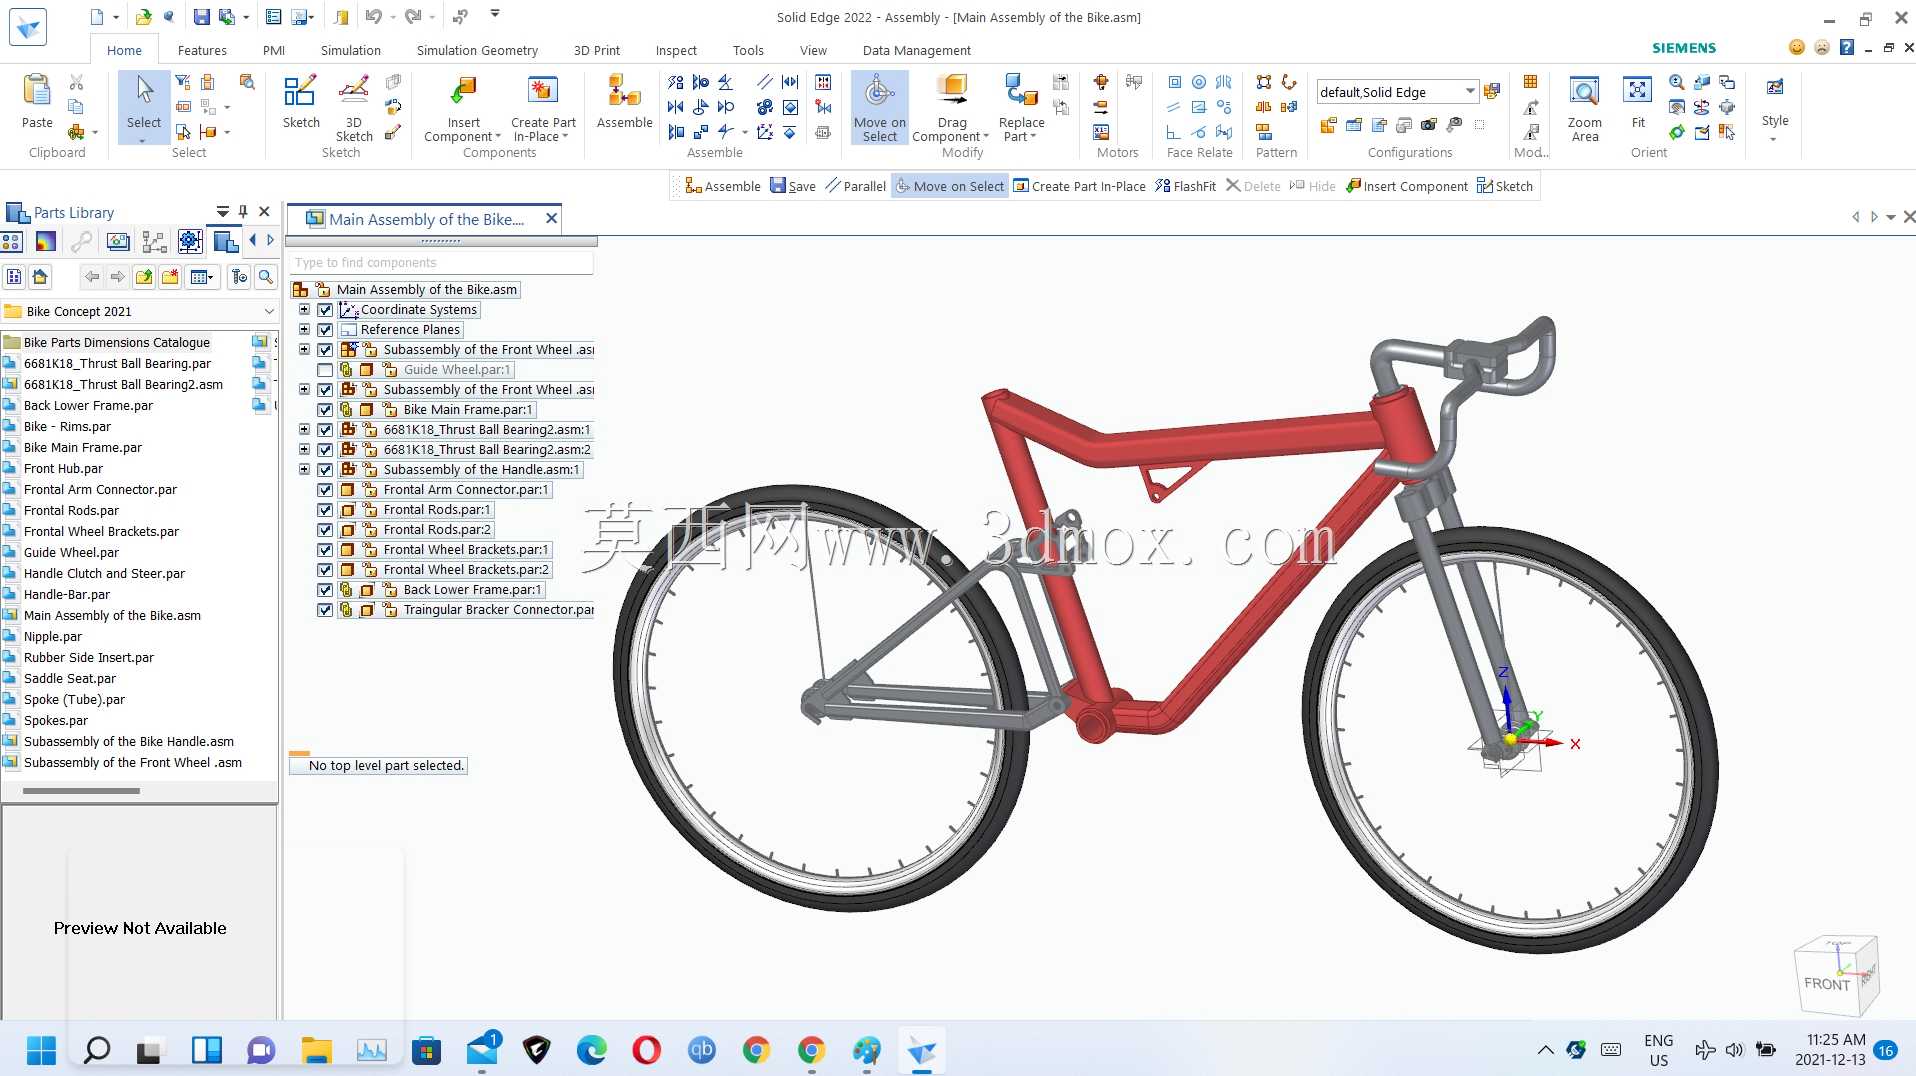Viewport: 1916px width, 1076px height.
Task: Open File Explorer from the taskbar
Action: tap(316, 1050)
